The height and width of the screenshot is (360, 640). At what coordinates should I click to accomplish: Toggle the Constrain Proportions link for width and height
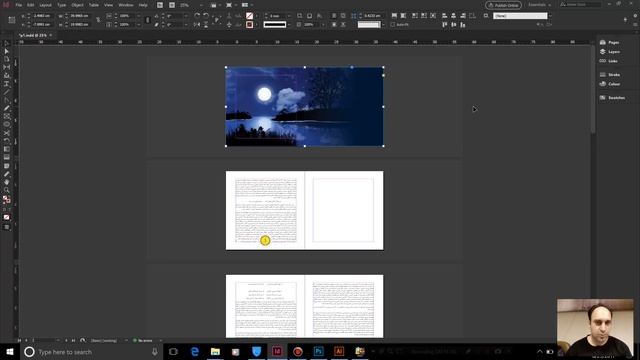[98, 20]
